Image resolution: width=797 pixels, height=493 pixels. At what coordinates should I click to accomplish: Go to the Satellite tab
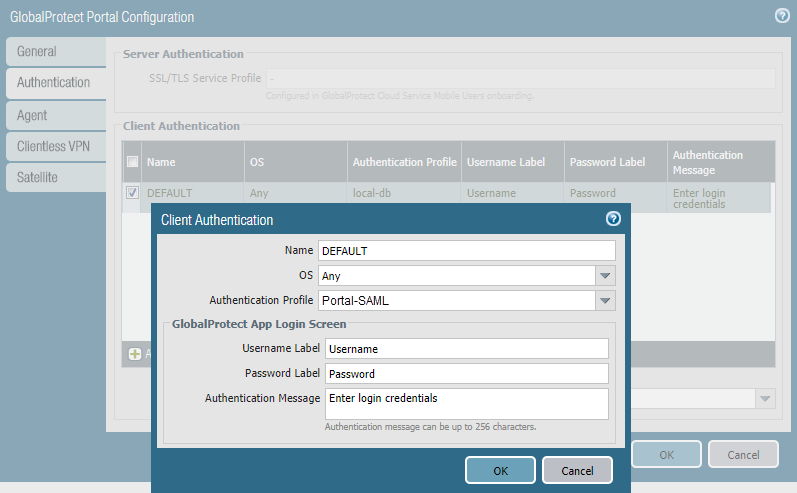pos(55,177)
